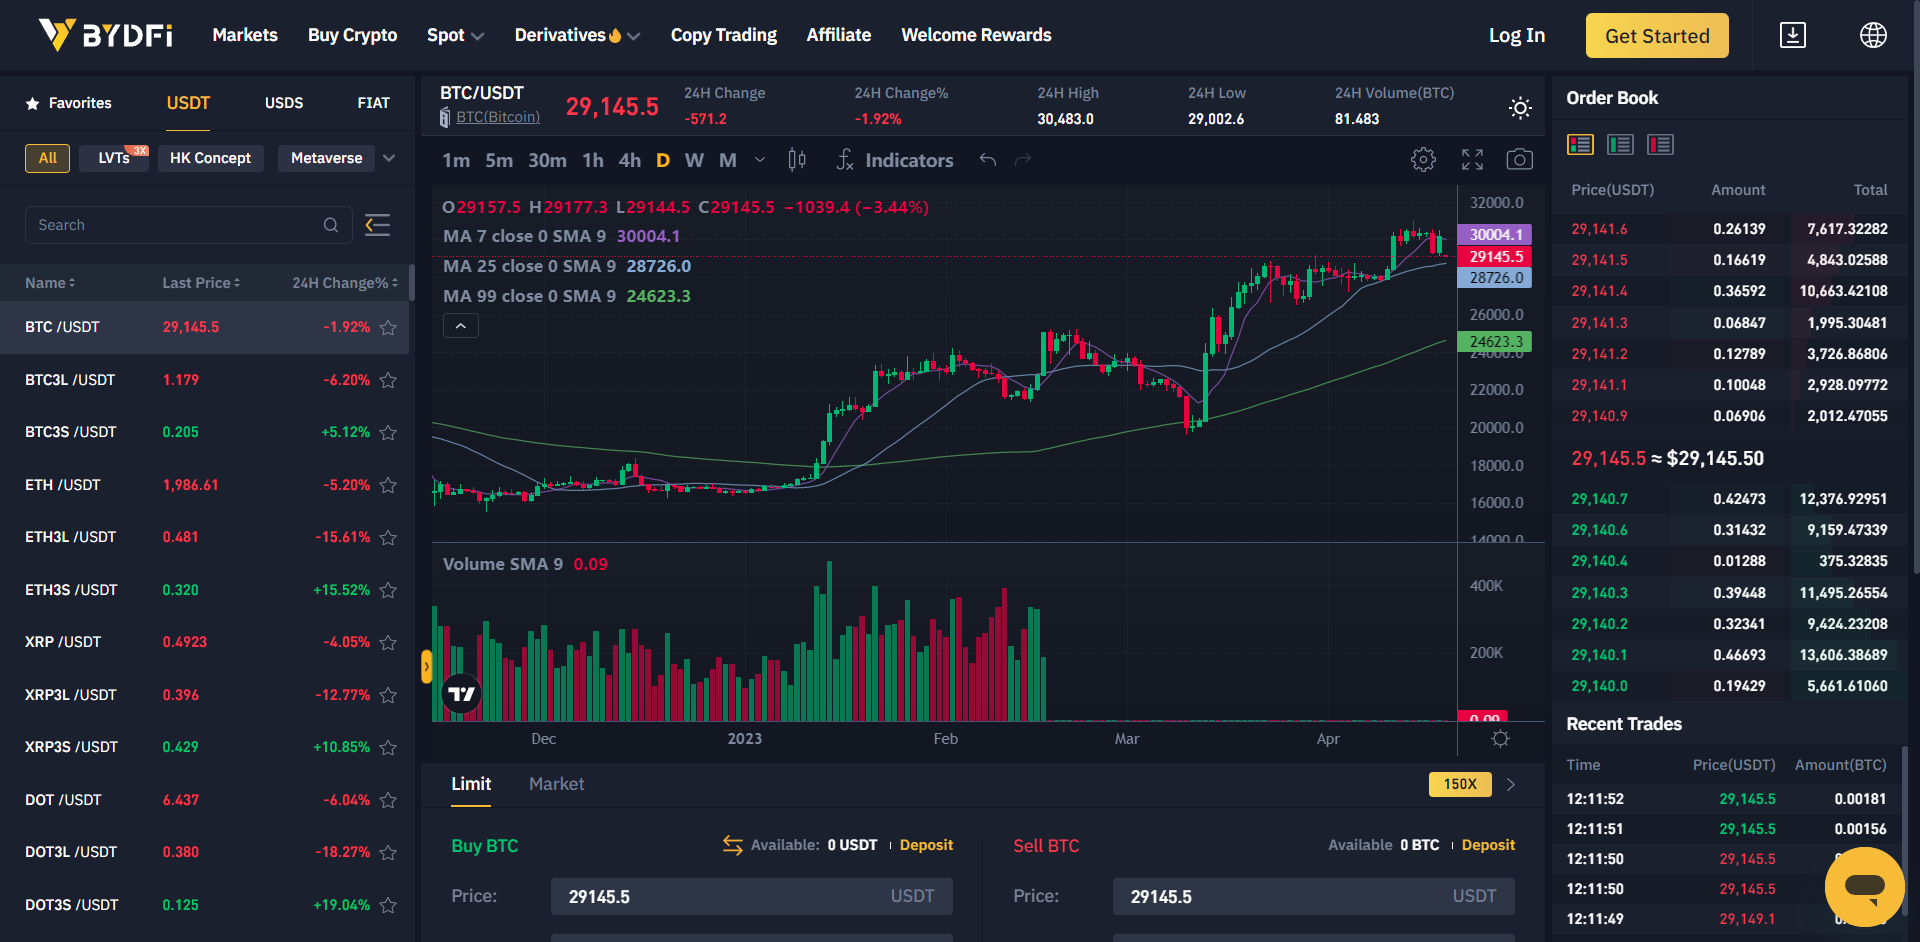The height and width of the screenshot is (942, 1920).
Task: Open the language globe icon
Action: 1872,36
